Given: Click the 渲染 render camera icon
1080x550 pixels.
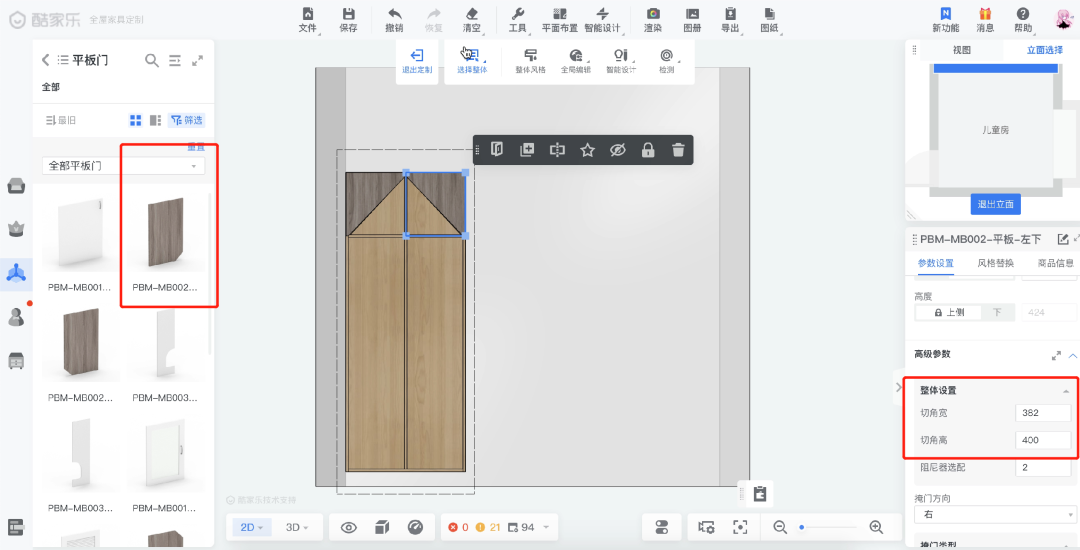Looking at the screenshot, I should point(653,14).
